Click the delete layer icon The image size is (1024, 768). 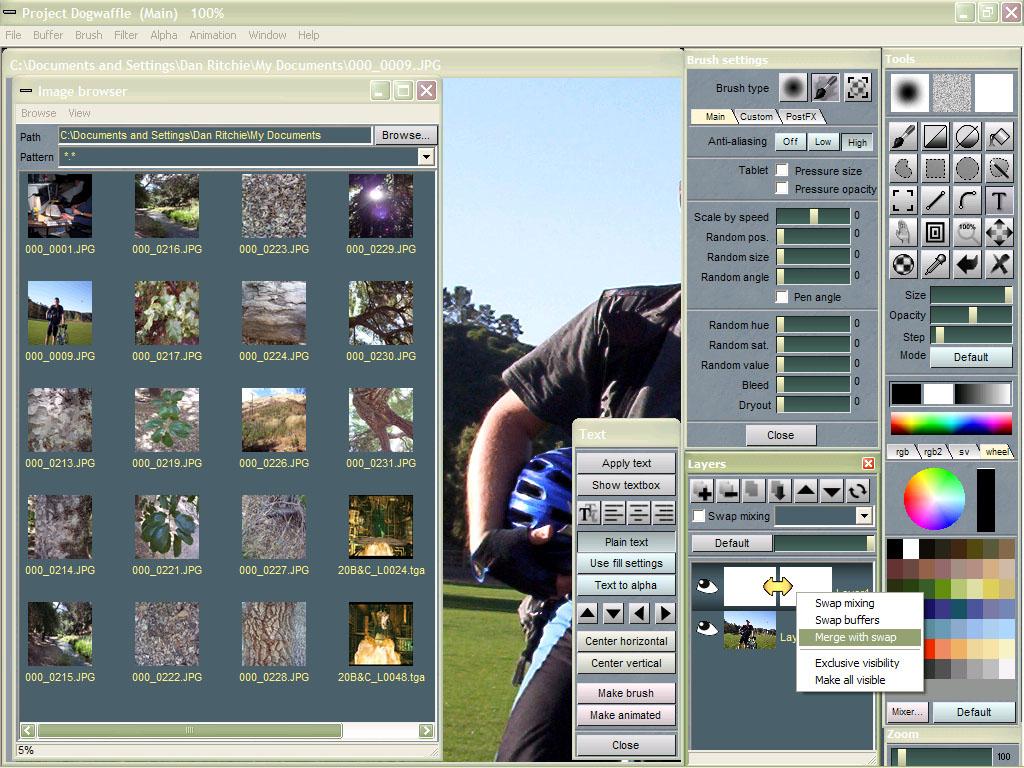pos(728,491)
